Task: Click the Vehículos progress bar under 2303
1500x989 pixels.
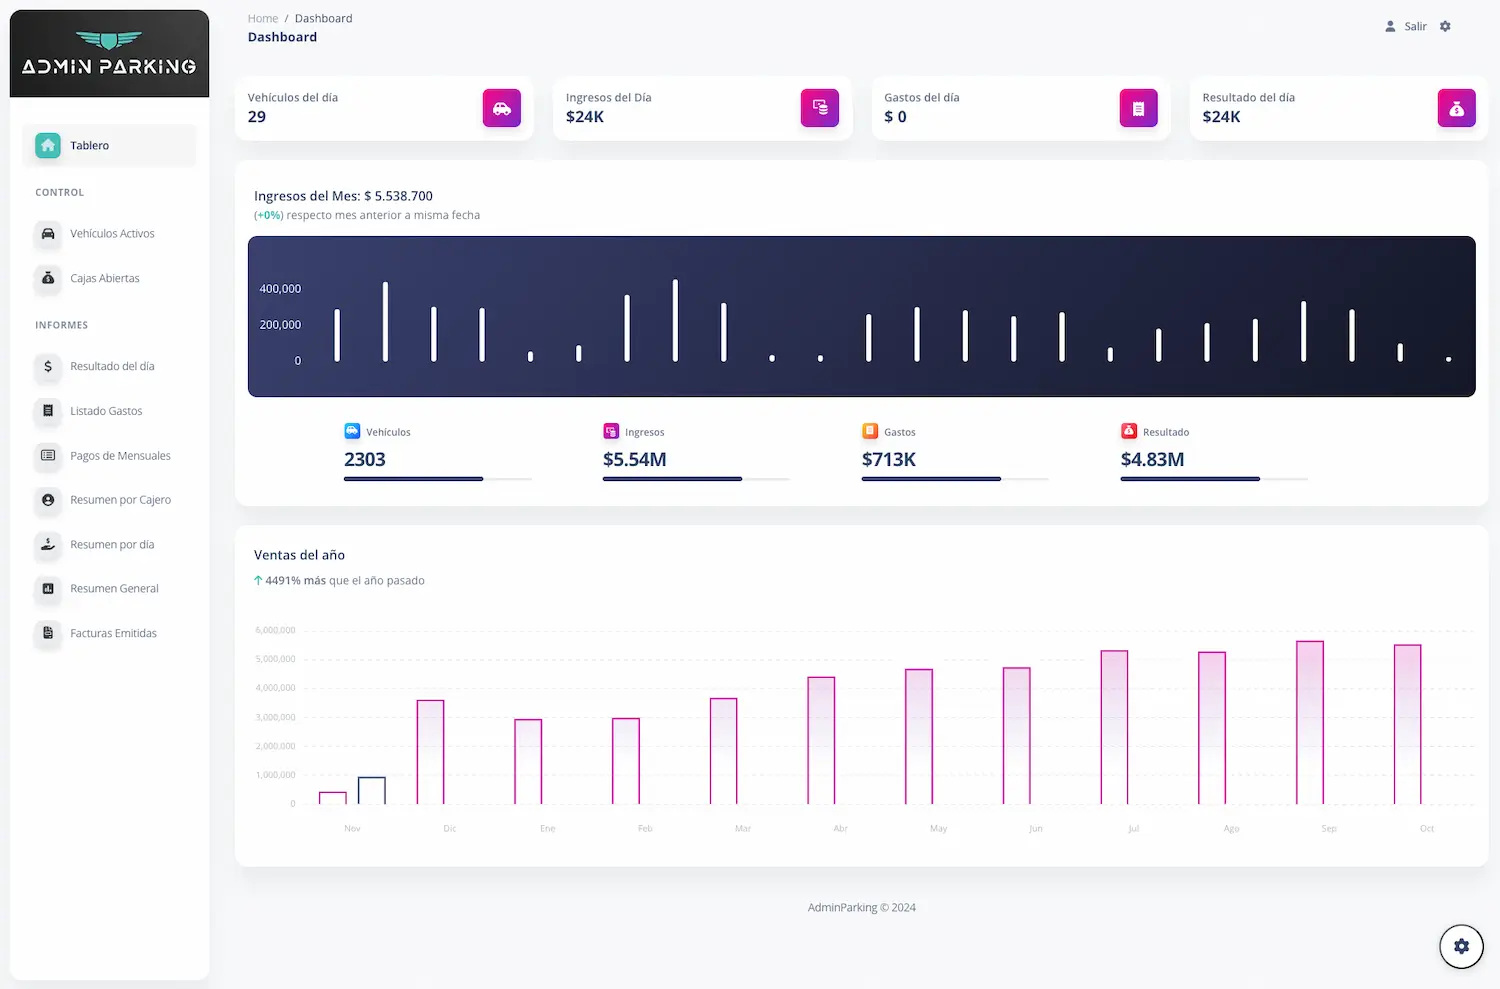Action: [x=437, y=479]
